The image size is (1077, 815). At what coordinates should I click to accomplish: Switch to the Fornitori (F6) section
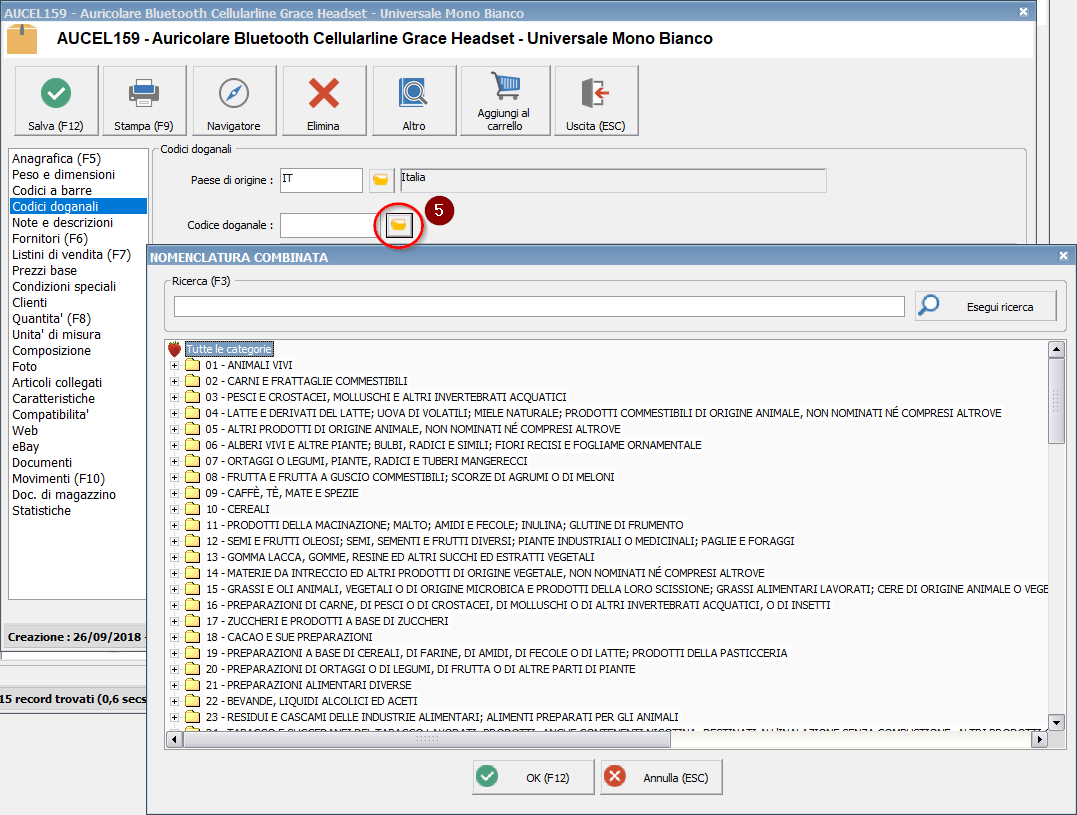pyautogui.click(x=49, y=239)
